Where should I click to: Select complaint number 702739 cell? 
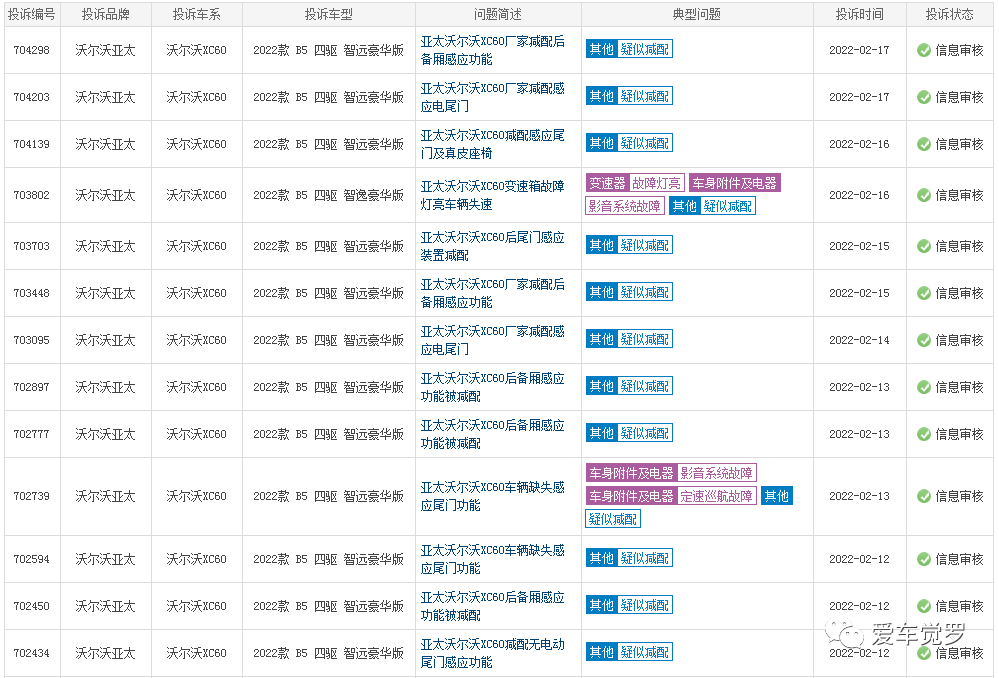[32, 496]
